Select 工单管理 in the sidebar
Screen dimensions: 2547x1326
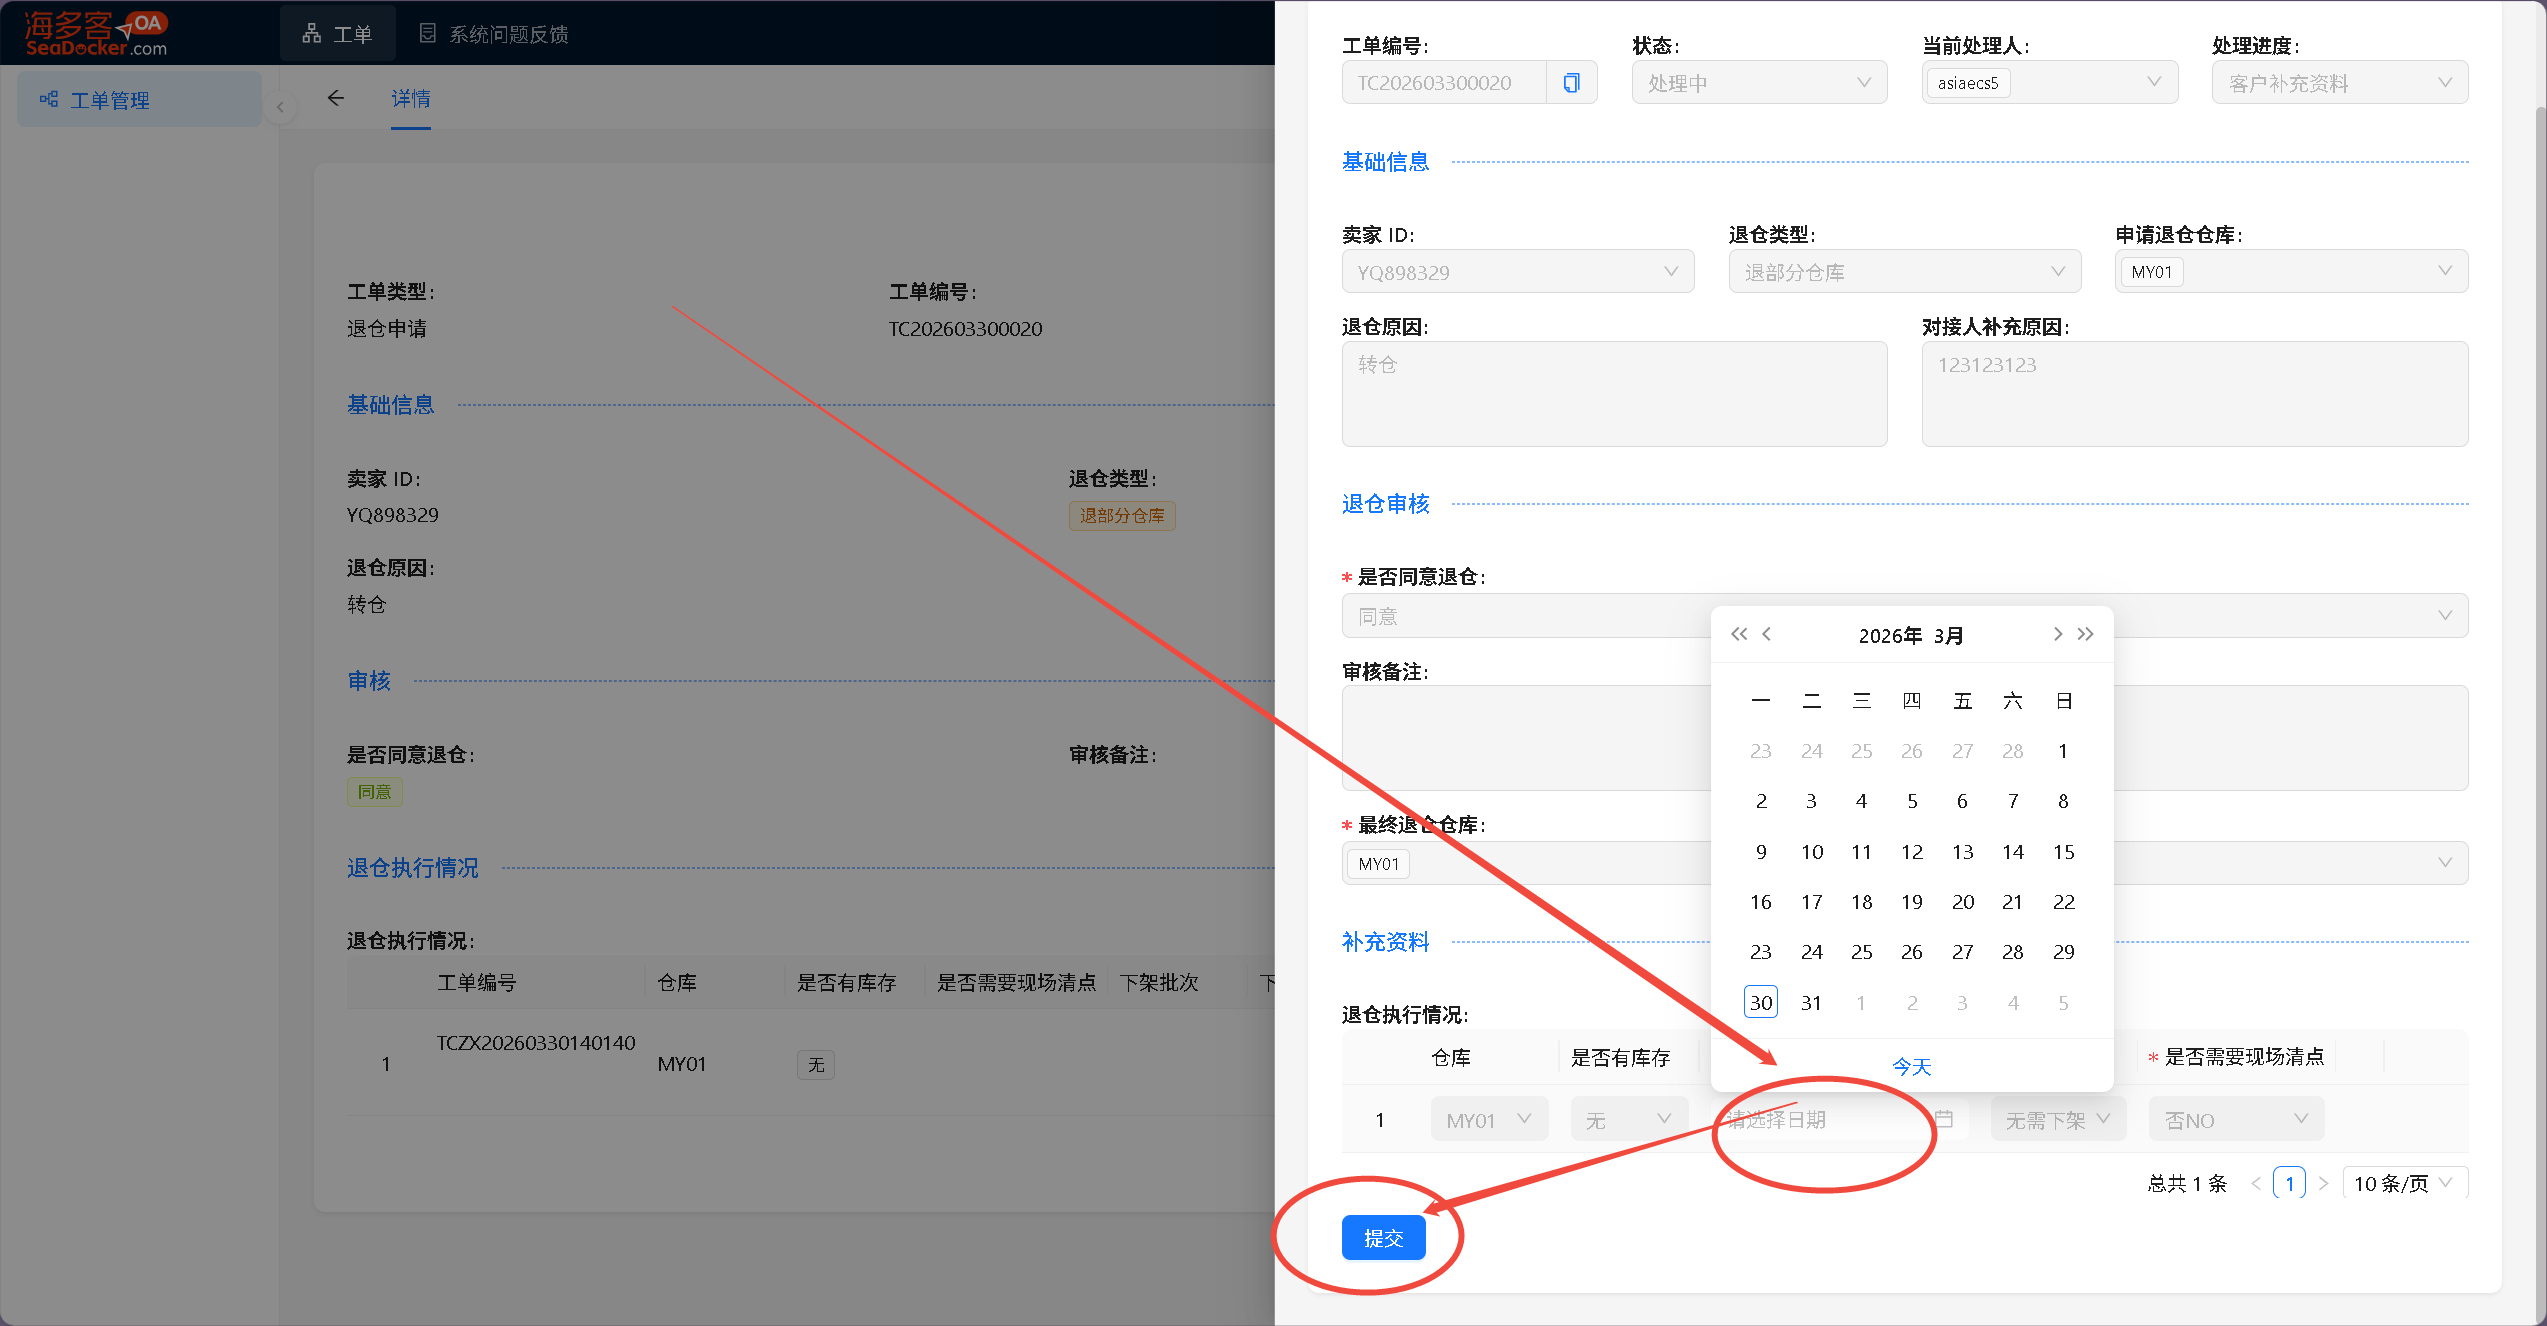coord(110,100)
